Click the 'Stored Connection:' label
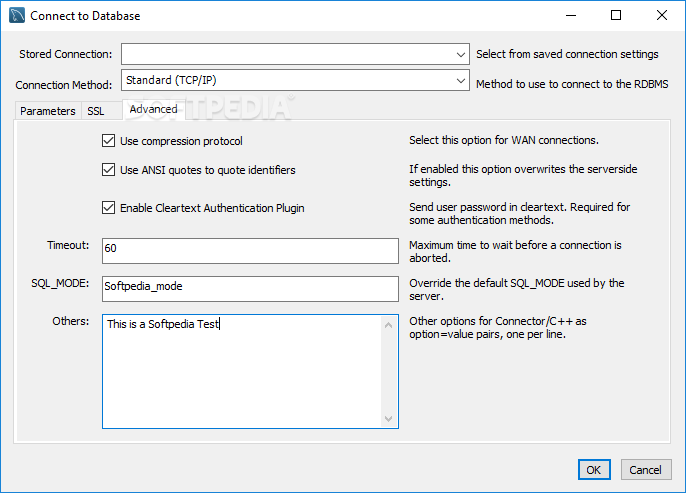 [x=66, y=54]
